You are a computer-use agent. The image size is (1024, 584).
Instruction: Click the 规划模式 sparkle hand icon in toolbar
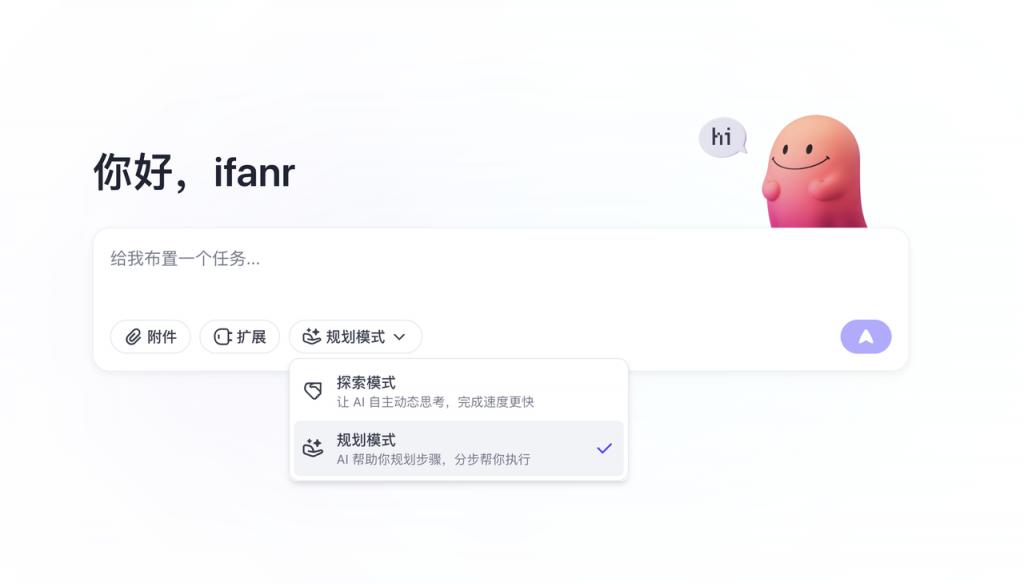point(312,337)
